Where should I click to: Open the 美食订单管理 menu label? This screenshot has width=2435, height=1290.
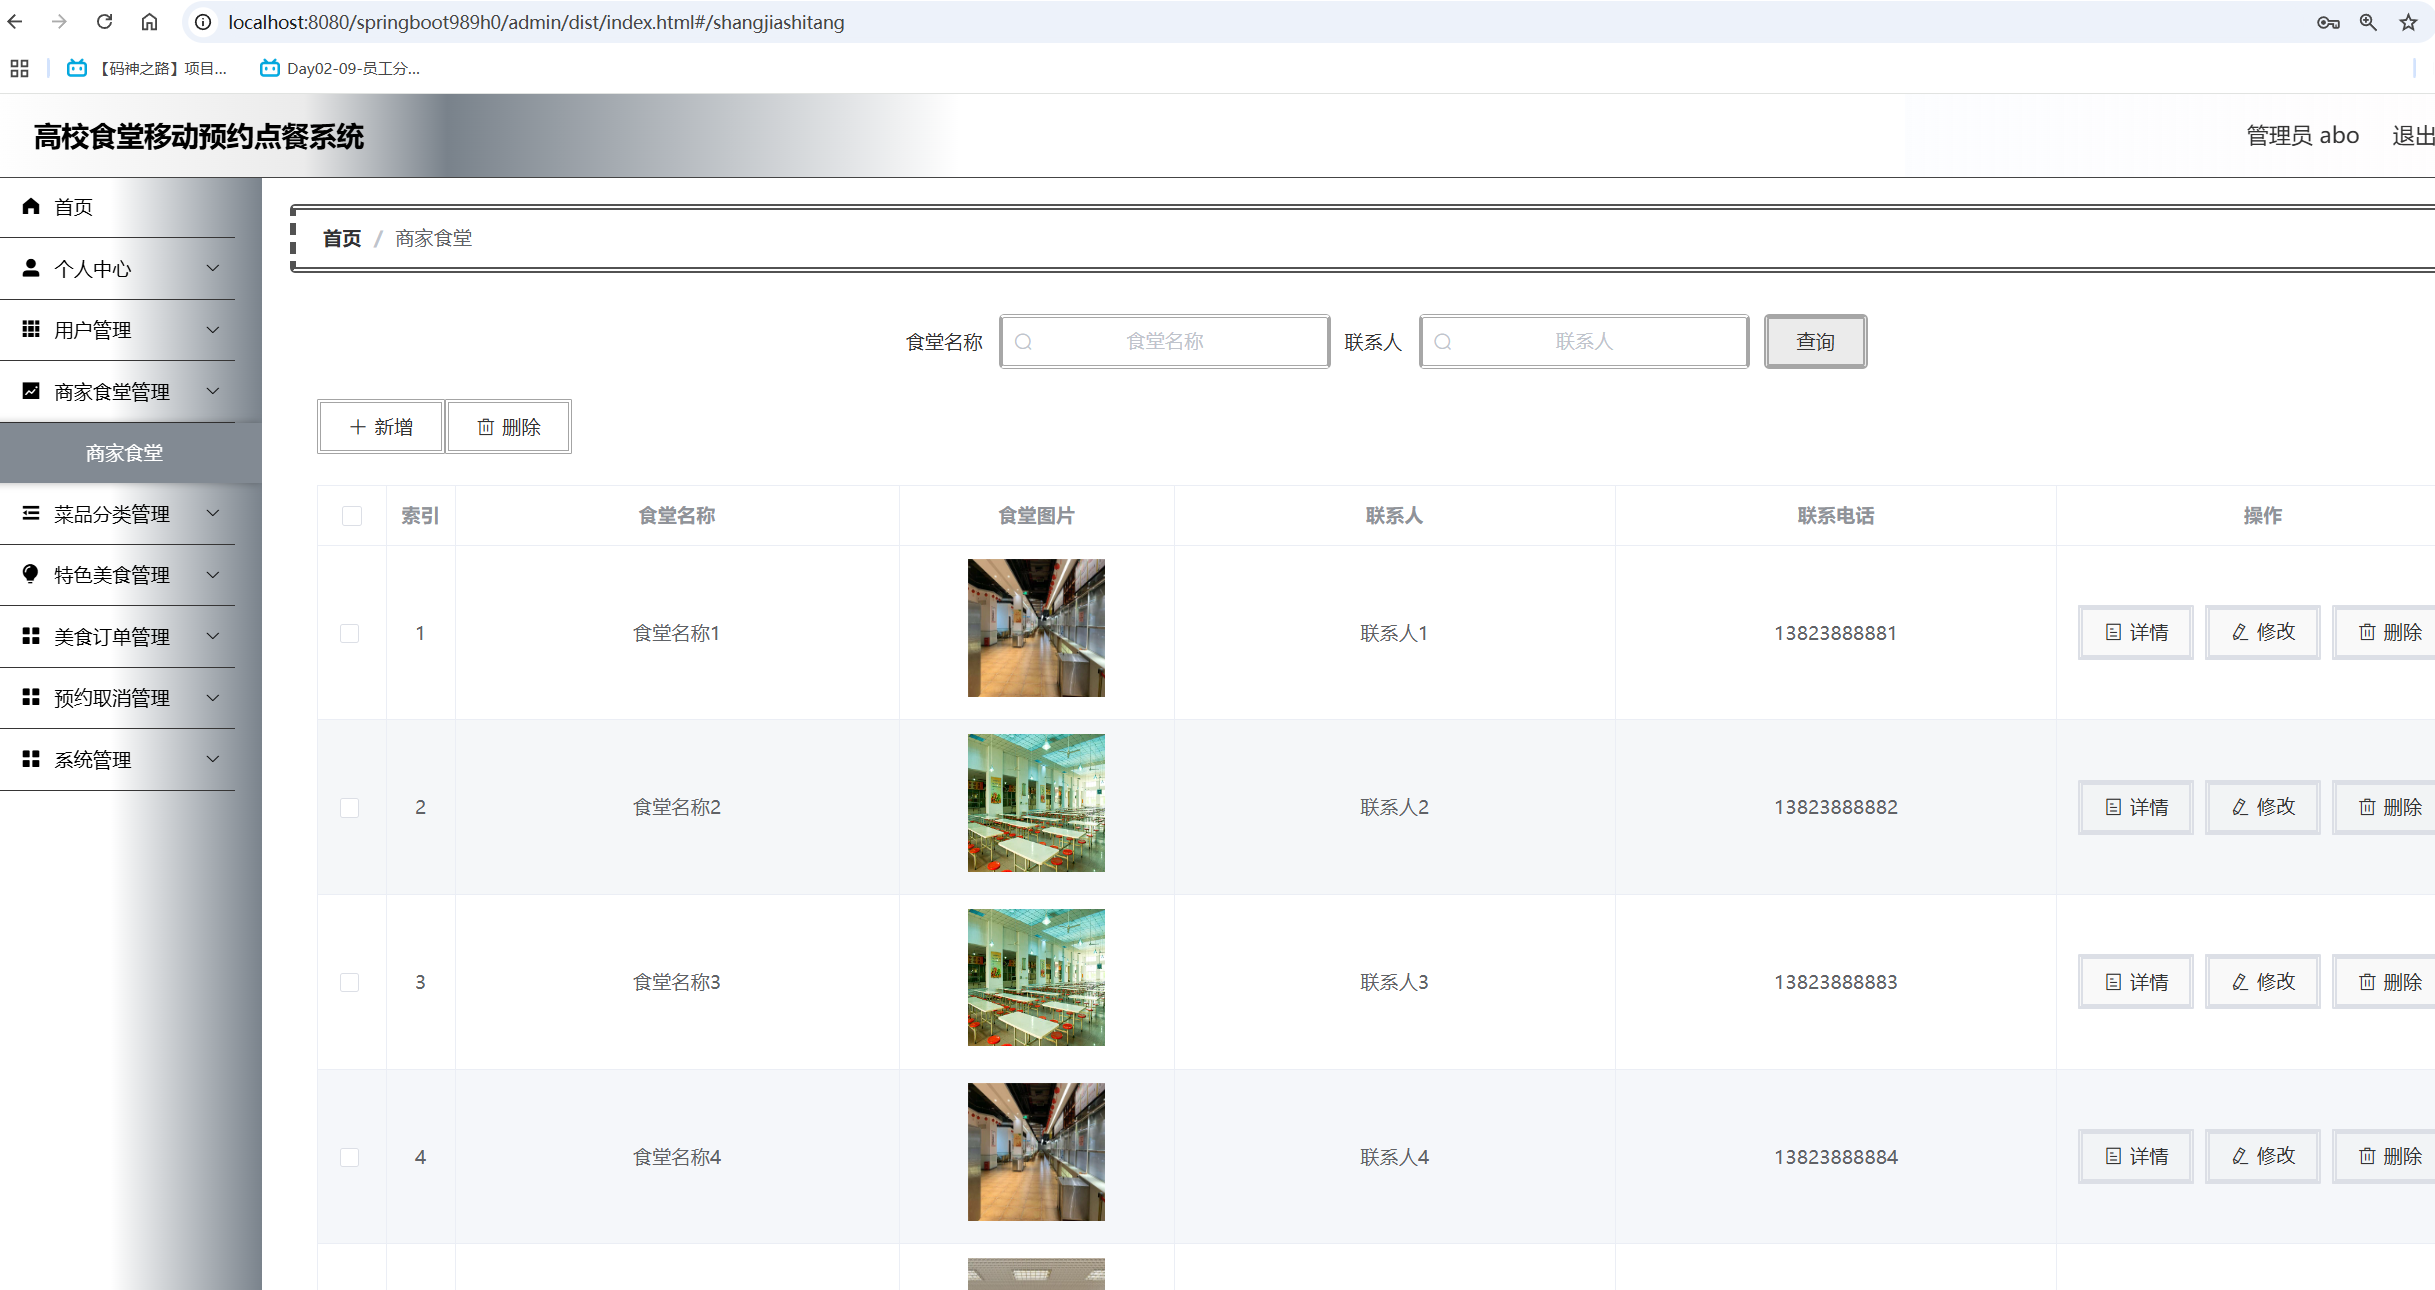tap(112, 637)
